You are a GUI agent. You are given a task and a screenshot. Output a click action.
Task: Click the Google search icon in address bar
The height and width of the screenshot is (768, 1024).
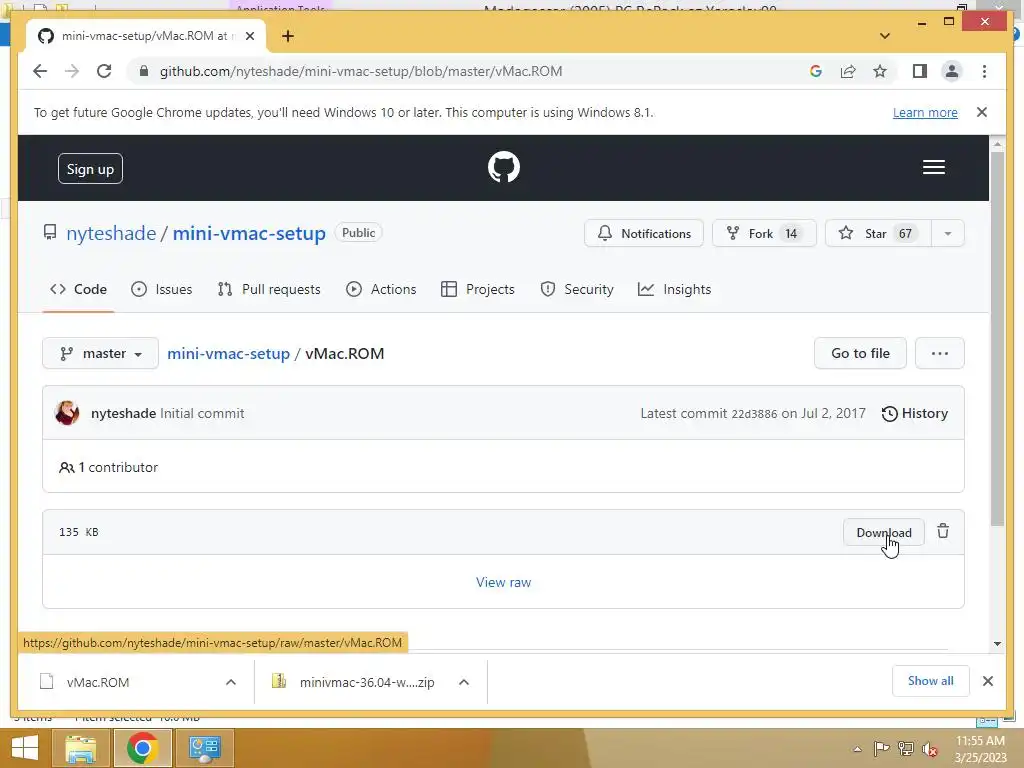pyautogui.click(x=816, y=71)
